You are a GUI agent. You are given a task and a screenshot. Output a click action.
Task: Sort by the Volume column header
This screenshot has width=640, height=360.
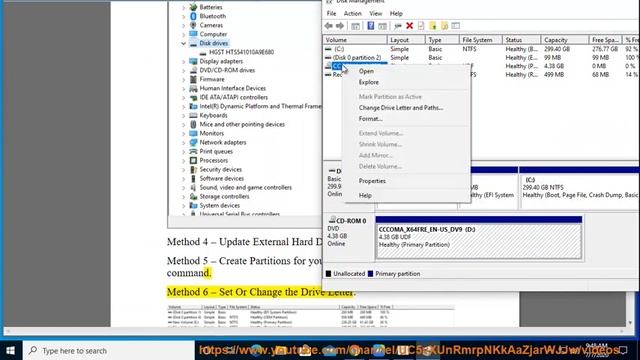(x=355, y=40)
